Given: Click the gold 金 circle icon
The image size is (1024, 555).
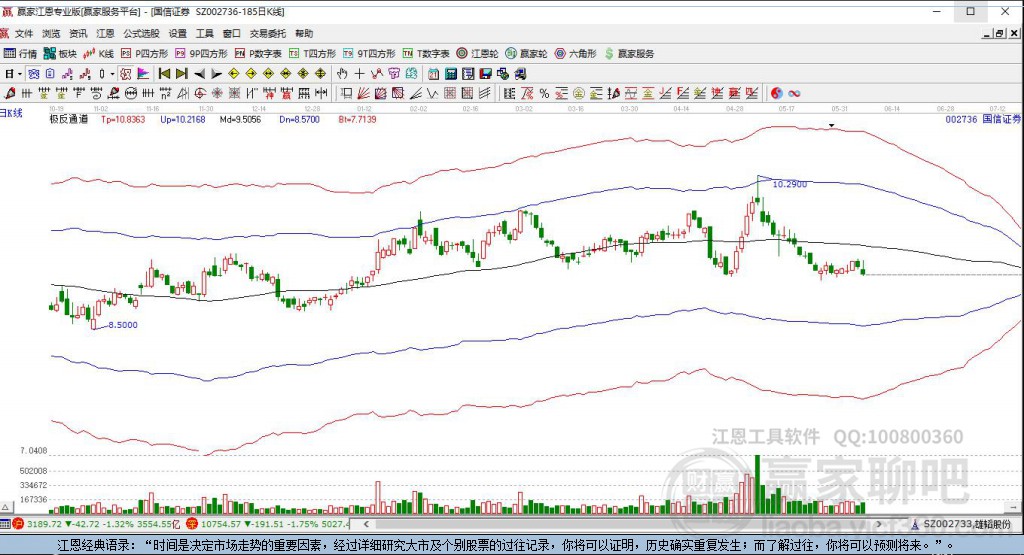Looking at the screenshot, I should click(578, 93).
